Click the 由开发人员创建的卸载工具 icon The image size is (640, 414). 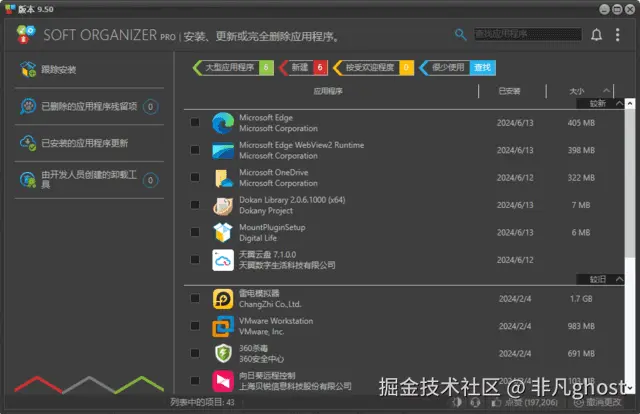(x=28, y=180)
